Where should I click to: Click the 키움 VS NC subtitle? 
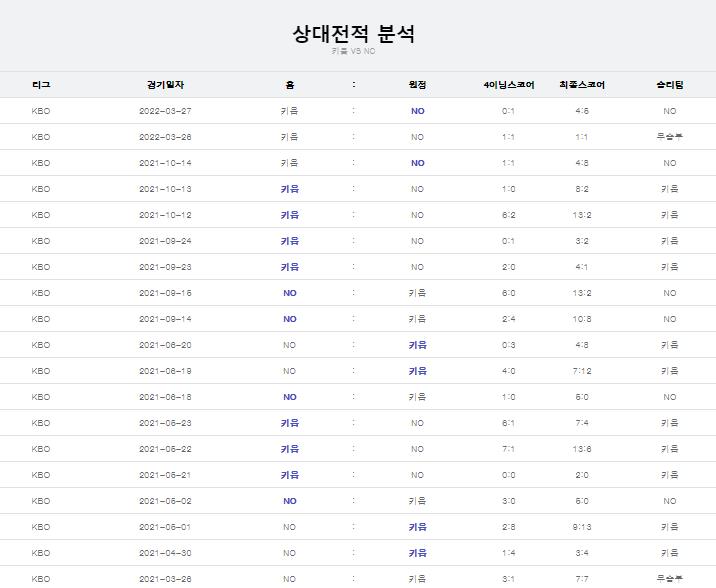(x=353, y=51)
